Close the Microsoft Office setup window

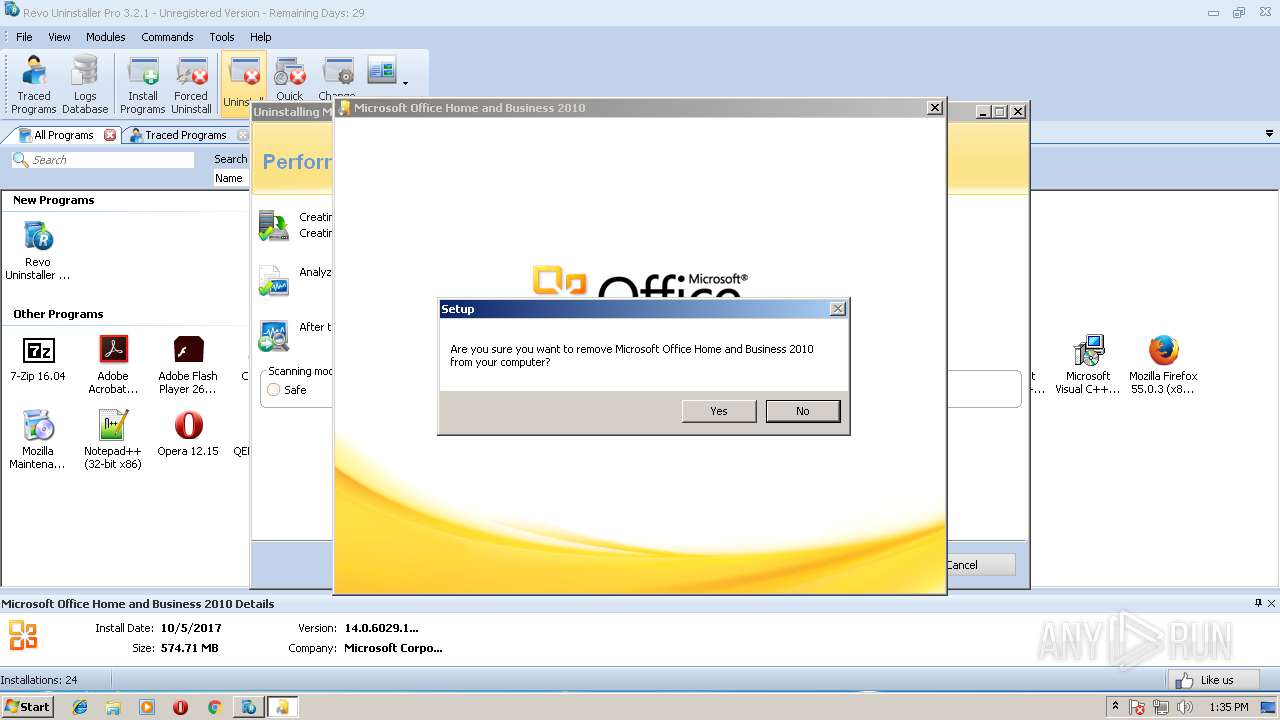pyautogui.click(x=934, y=108)
